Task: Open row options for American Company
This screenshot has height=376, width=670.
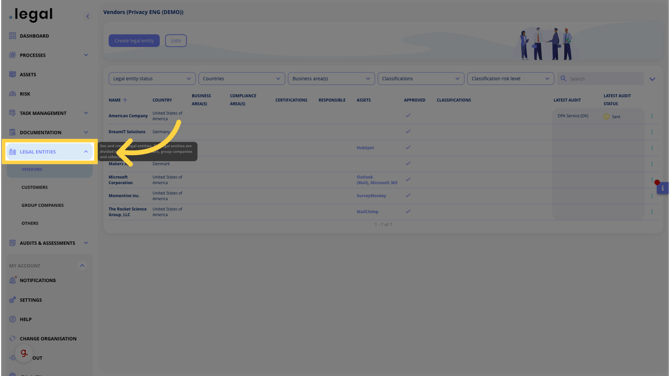Action: [652, 116]
